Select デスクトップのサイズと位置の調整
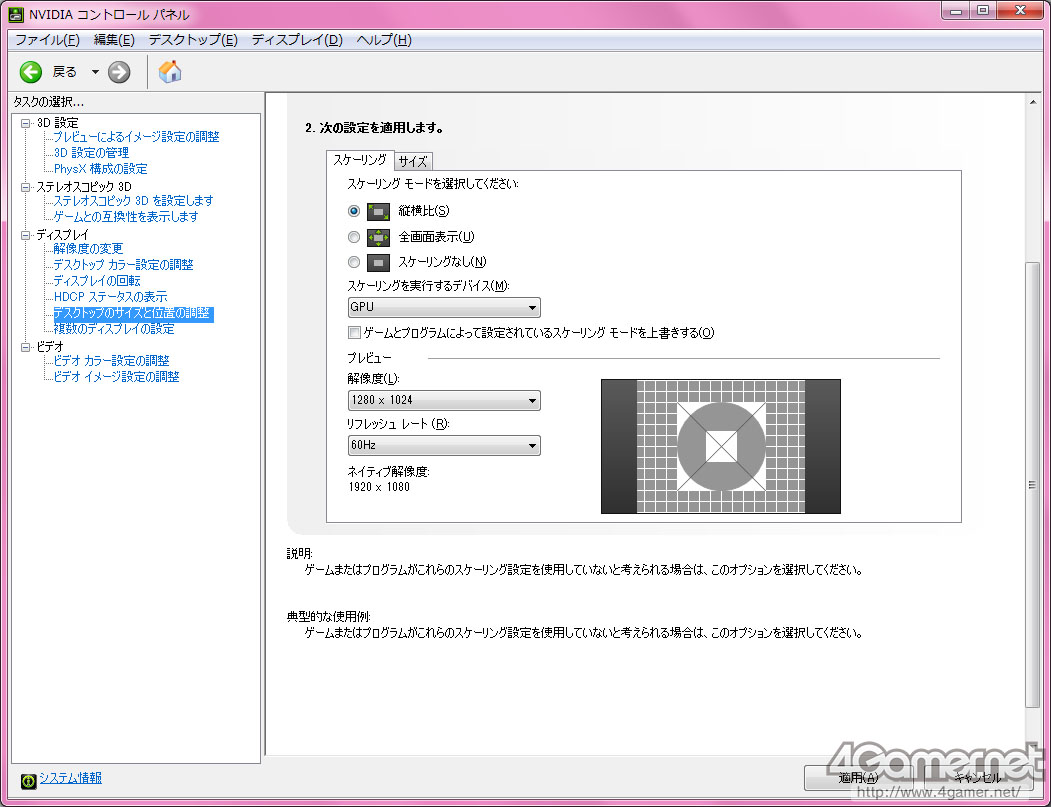The height and width of the screenshot is (807, 1051). (133, 313)
